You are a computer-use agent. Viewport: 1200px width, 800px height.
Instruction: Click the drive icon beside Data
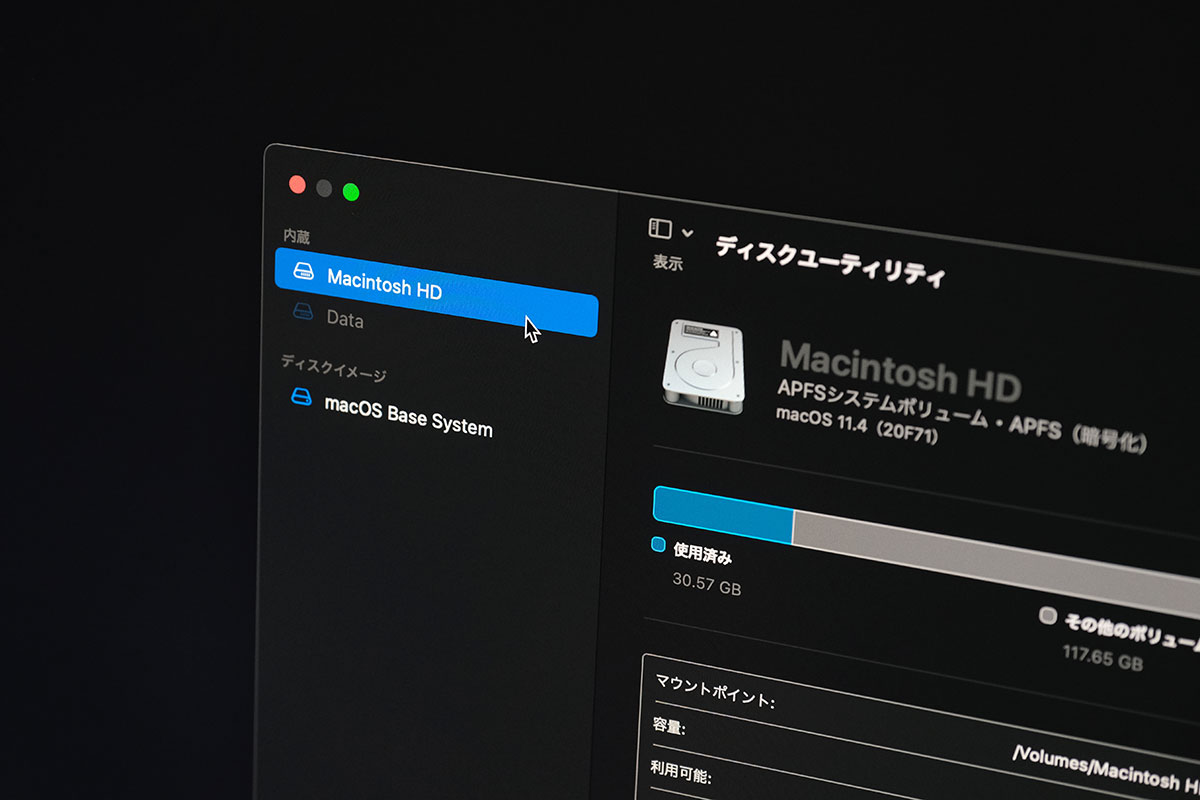click(303, 313)
